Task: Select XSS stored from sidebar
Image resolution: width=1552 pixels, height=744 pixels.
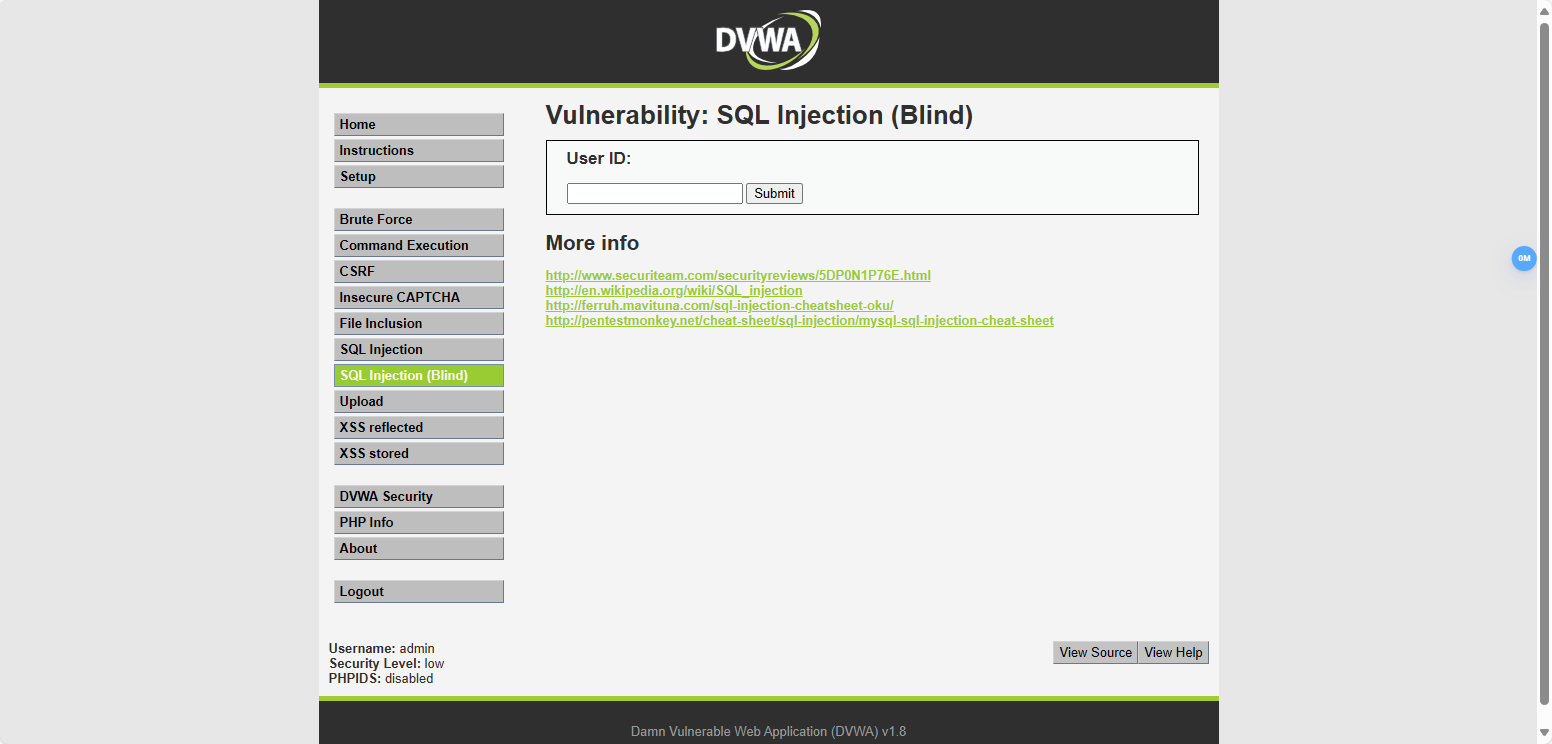Action: coord(418,454)
